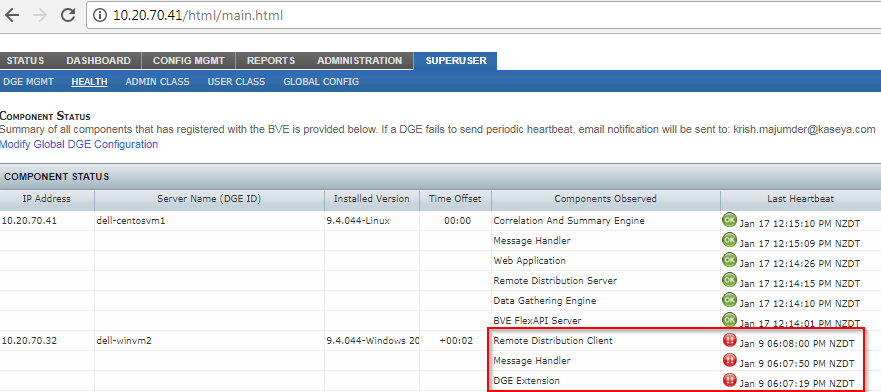Click Message Handler under dell-winvm2
The height and width of the screenshot is (392, 881).
point(532,361)
